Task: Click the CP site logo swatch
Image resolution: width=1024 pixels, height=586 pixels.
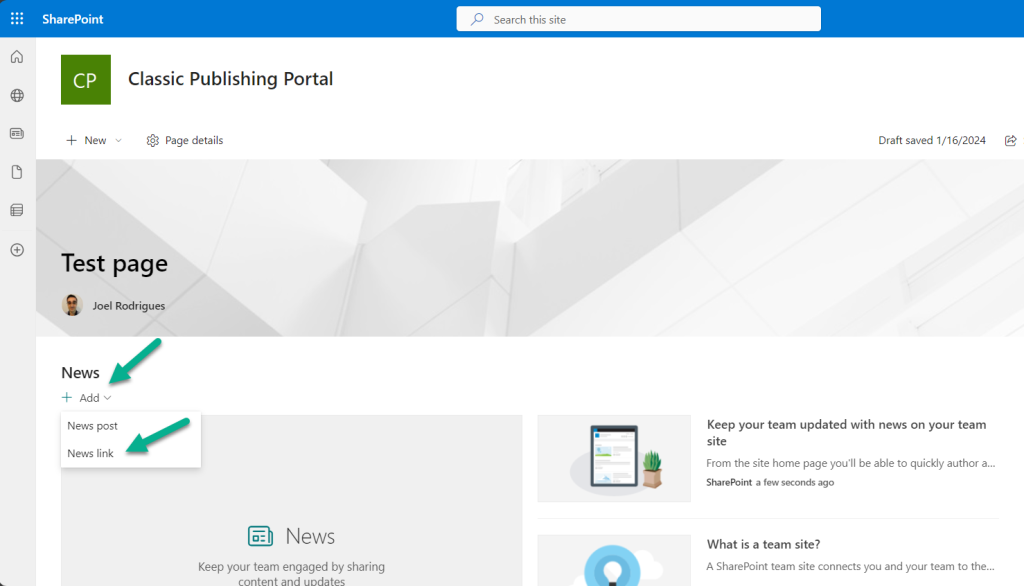Action: click(86, 78)
